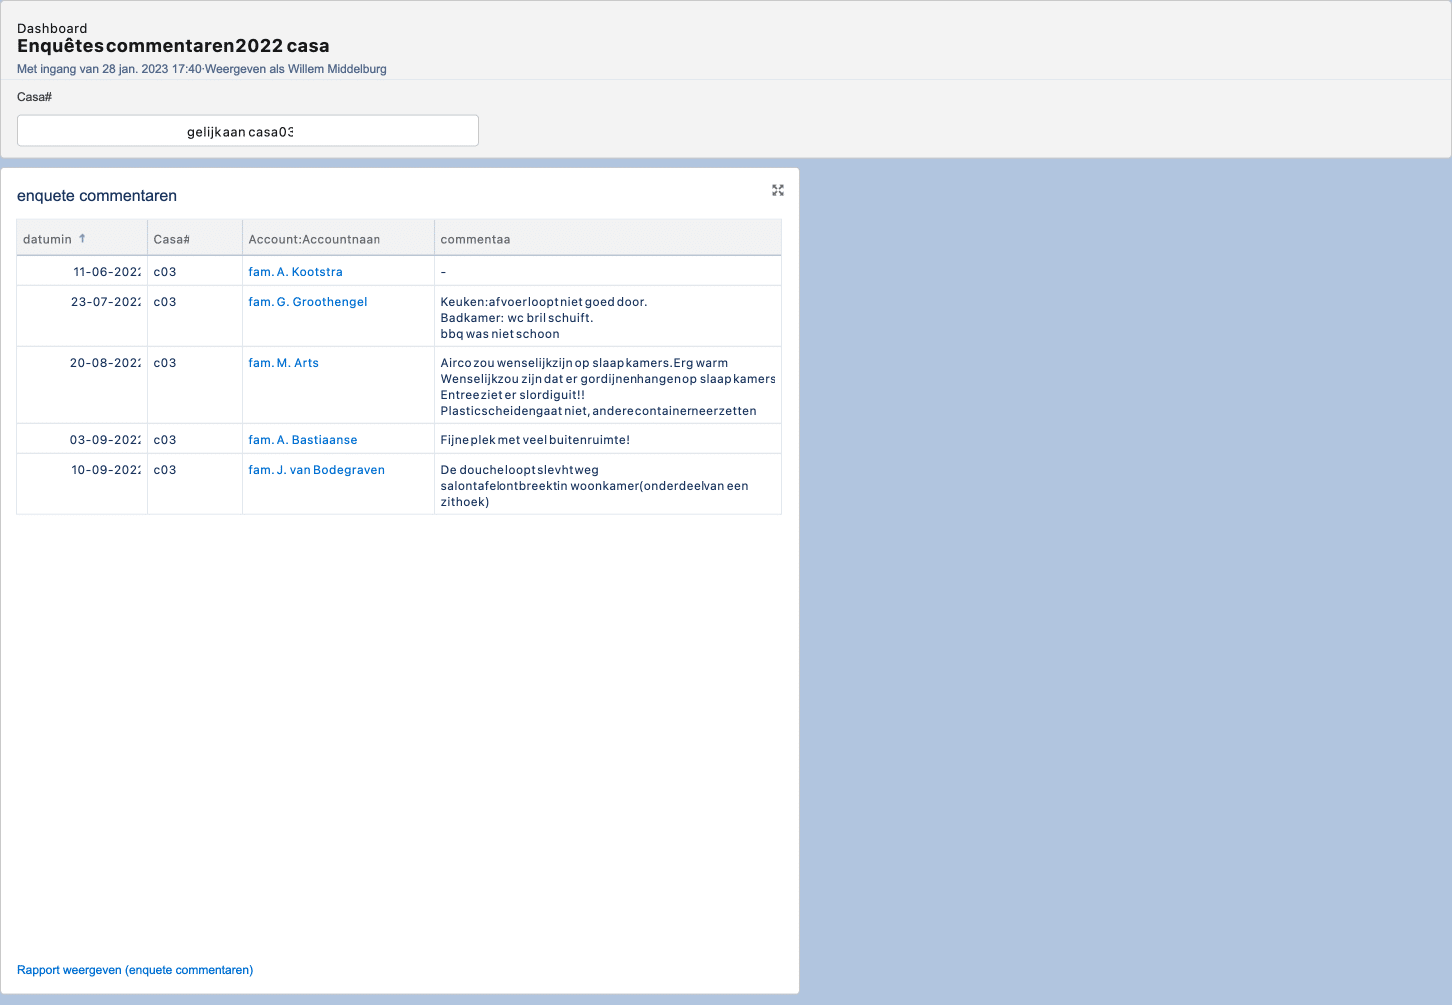Click the Dashboard label above the title
This screenshot has width=1452, height=1005.
52,28
